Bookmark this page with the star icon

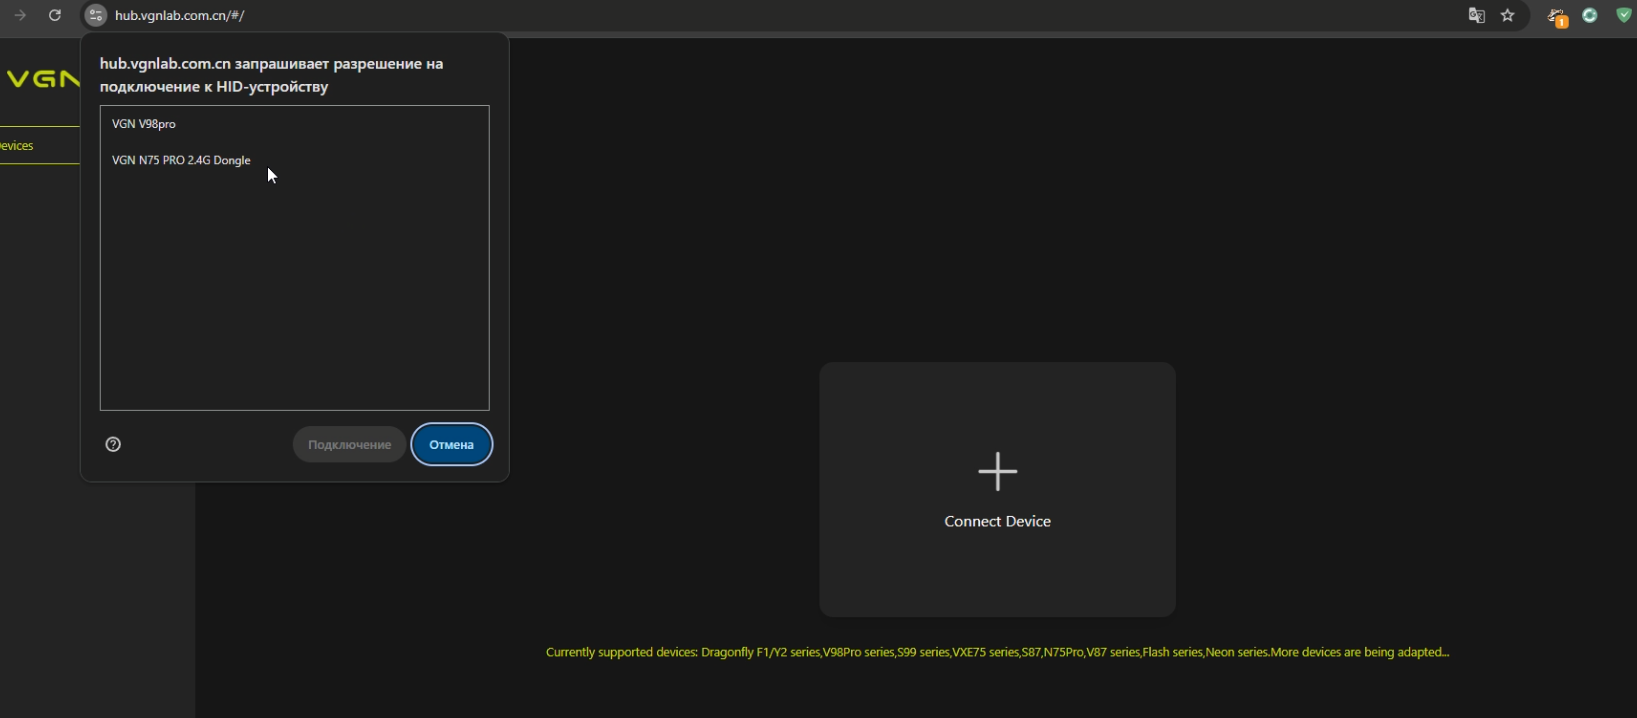pos(1508,15)
